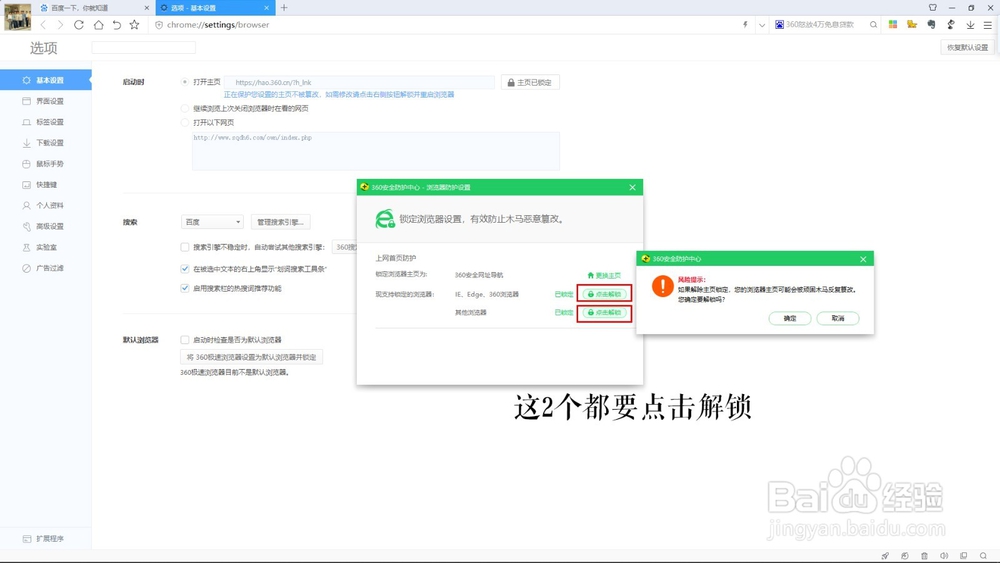This screenshot has height=563, width=1000.
Task: Click the 更换主页 link in the dialog
Action: [x=604, y=275]
